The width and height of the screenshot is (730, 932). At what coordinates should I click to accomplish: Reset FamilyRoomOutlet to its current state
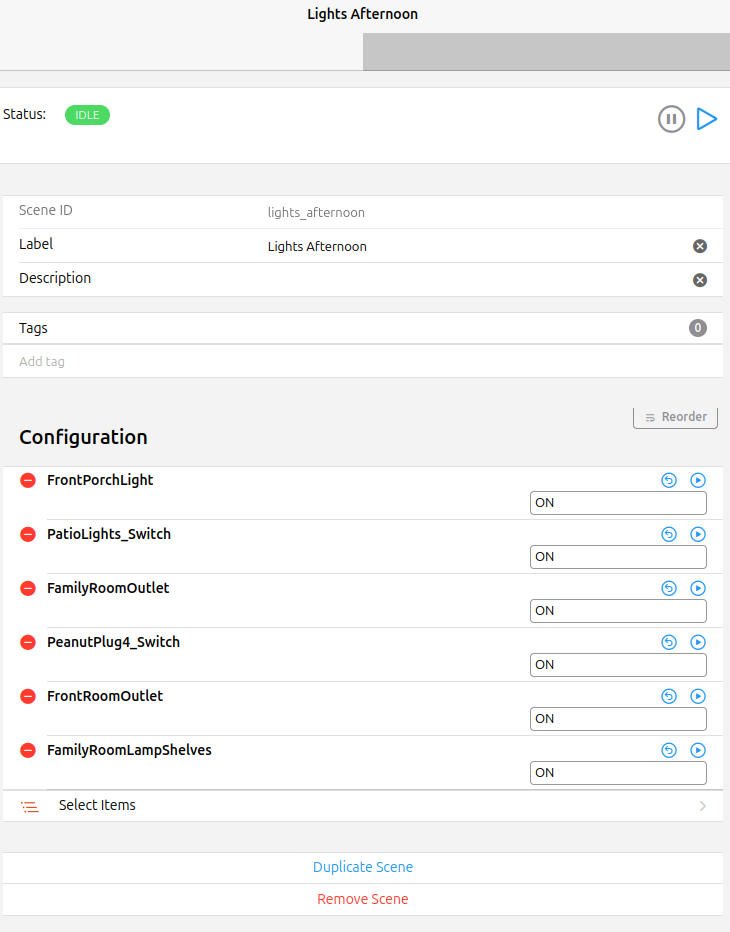pyautogui.click(x=669, y=588)
